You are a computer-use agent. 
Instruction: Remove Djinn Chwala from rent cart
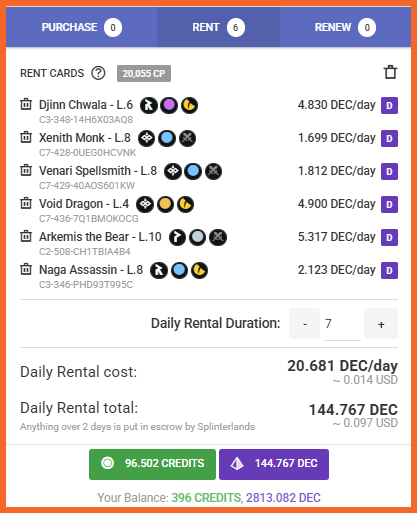[x=26, y=104]
